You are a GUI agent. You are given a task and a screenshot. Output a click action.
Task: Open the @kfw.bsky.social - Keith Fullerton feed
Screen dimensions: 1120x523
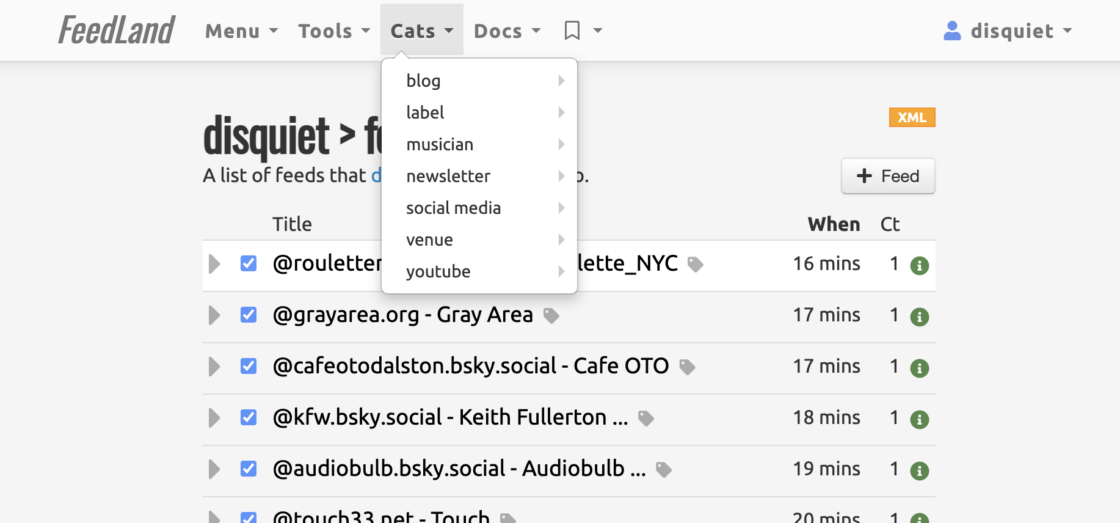(x=450, y=418)
